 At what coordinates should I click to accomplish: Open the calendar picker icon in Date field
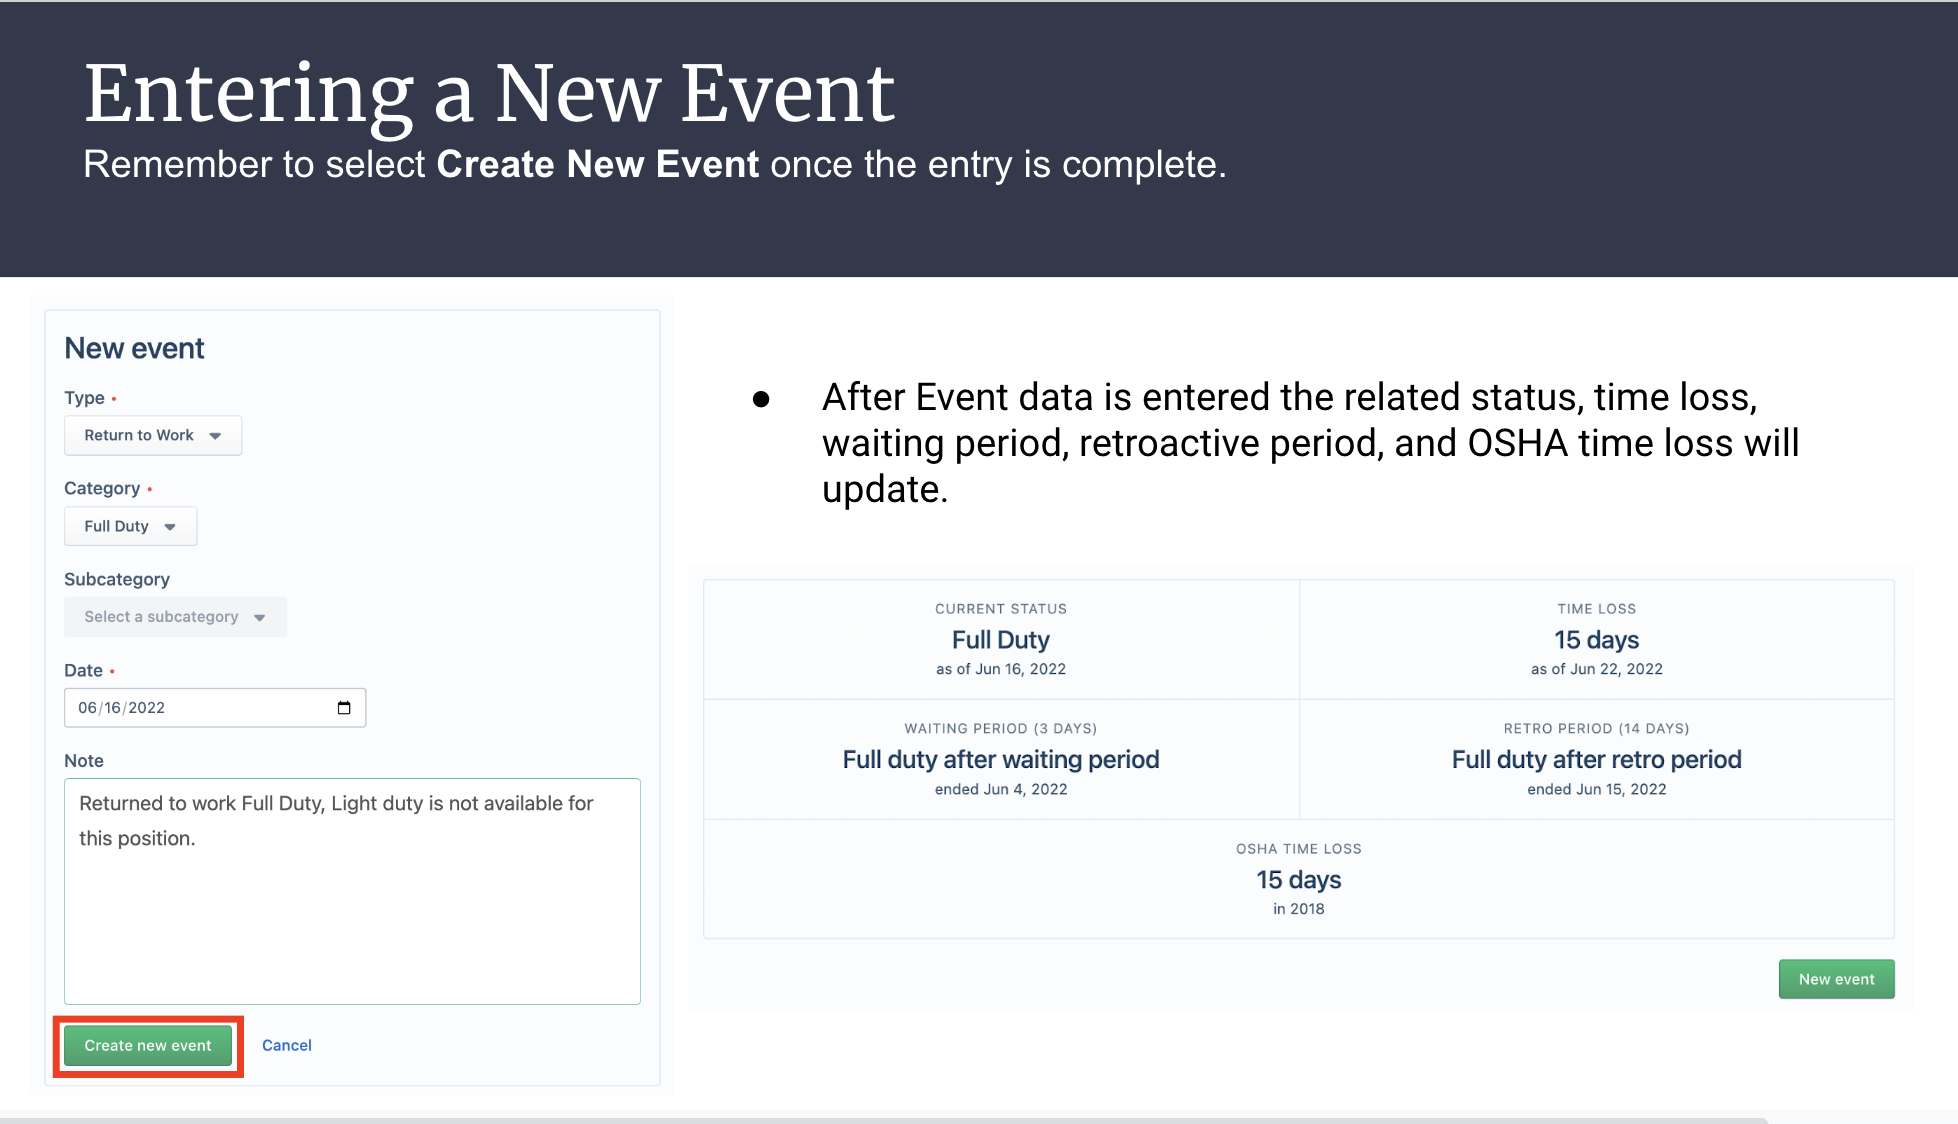tap(344, 708)
